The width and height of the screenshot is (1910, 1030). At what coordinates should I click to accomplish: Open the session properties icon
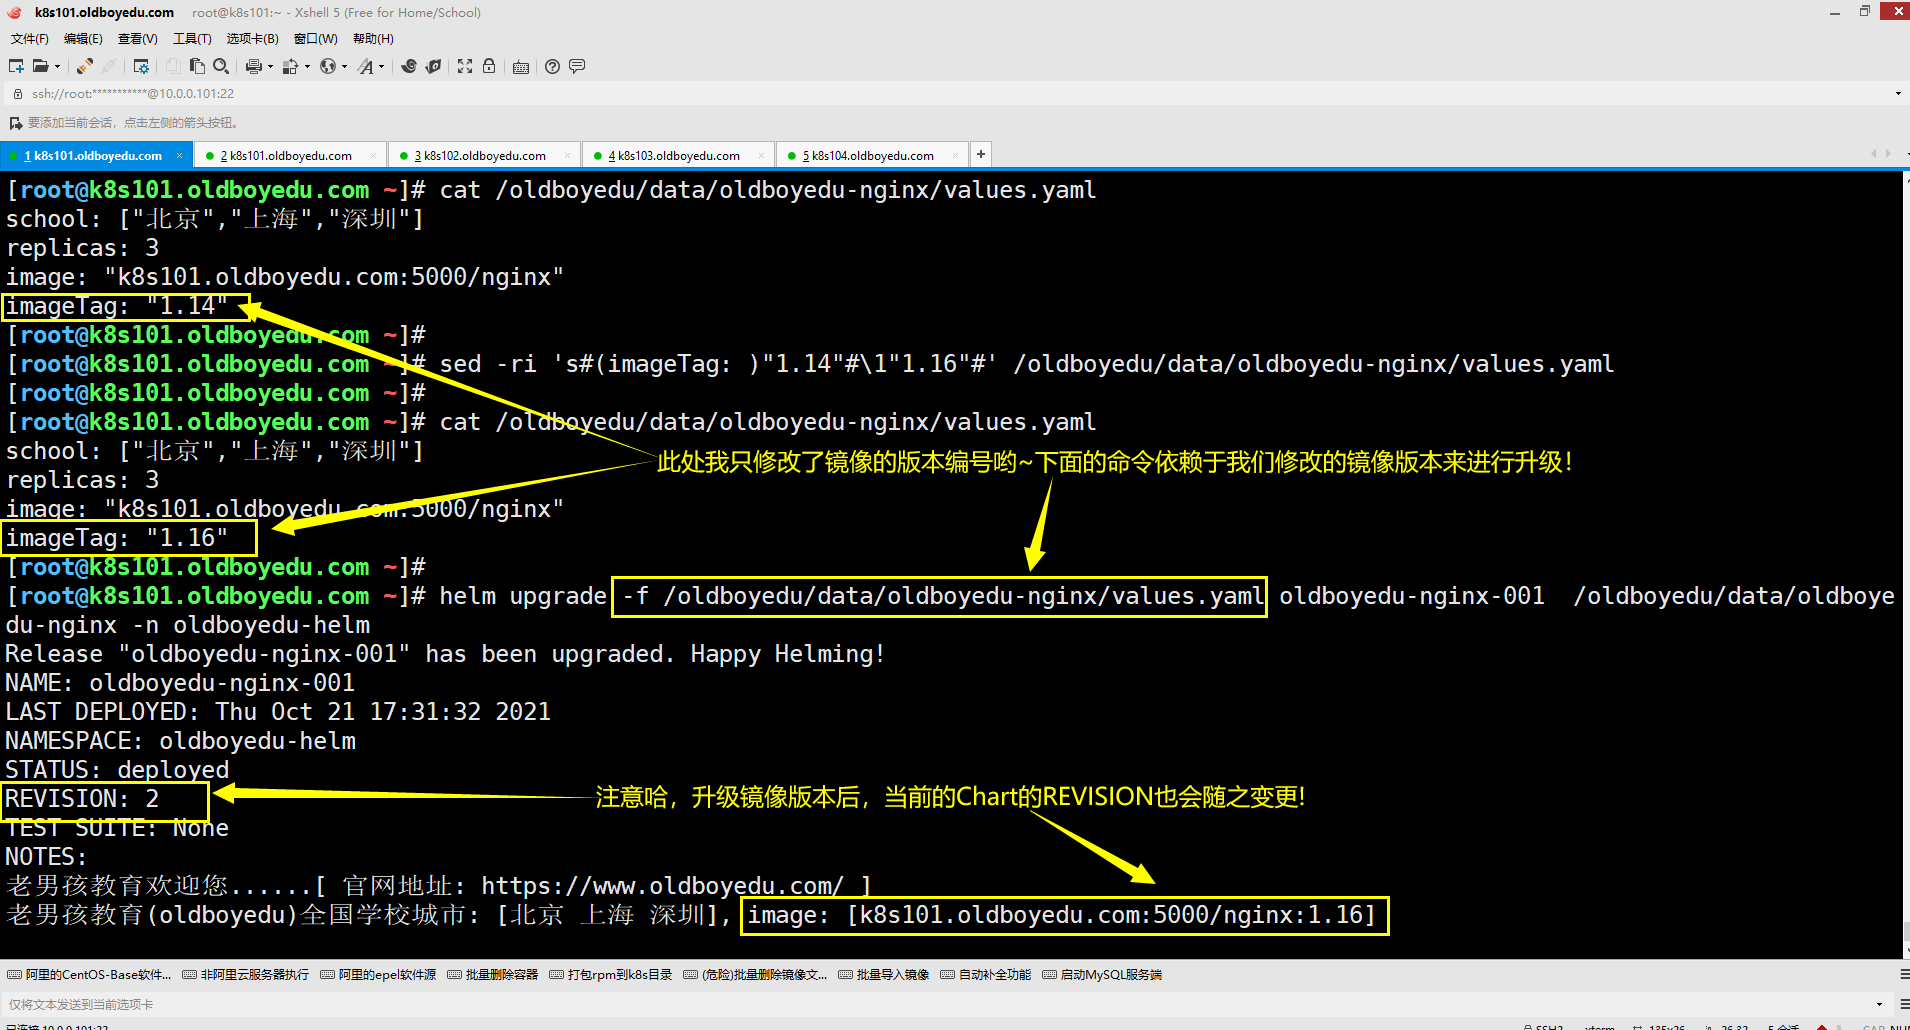[141, 66]
